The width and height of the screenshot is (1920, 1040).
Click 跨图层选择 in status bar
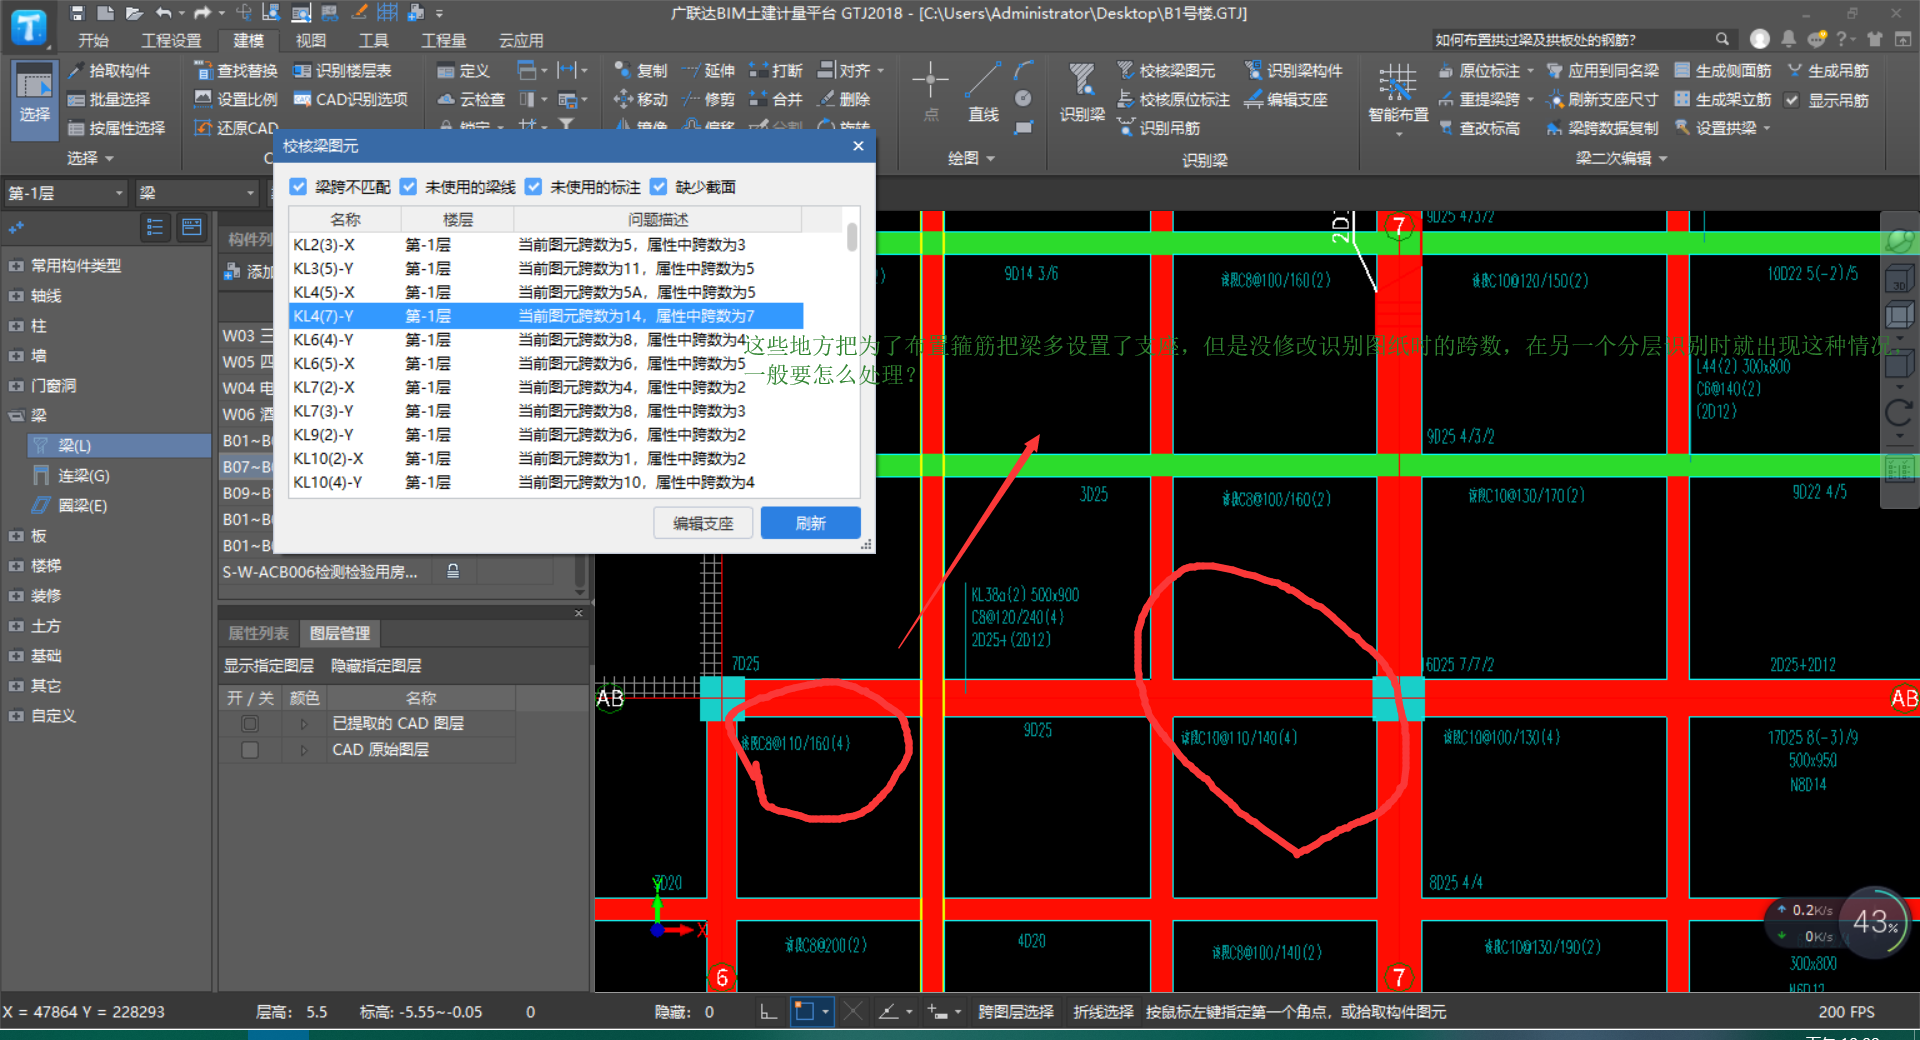pyautogui.click(x=1015, y=1012)
